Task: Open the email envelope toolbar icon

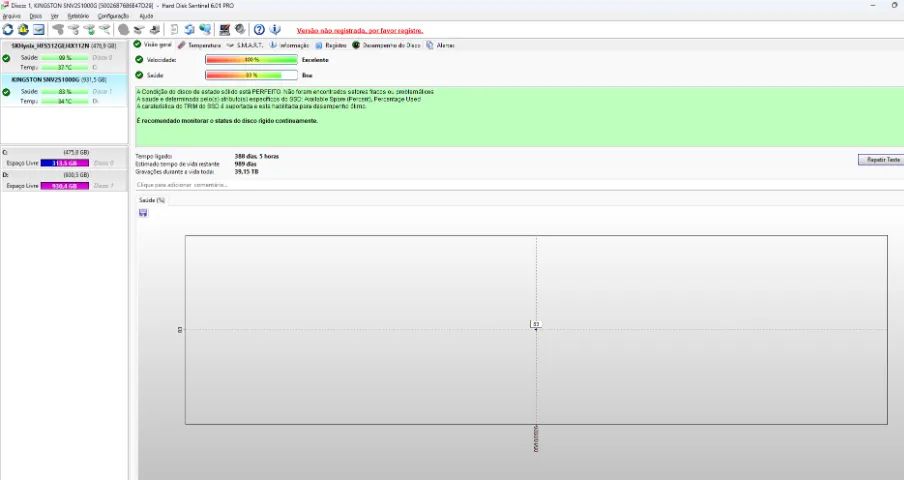Action: pos(39,29)
